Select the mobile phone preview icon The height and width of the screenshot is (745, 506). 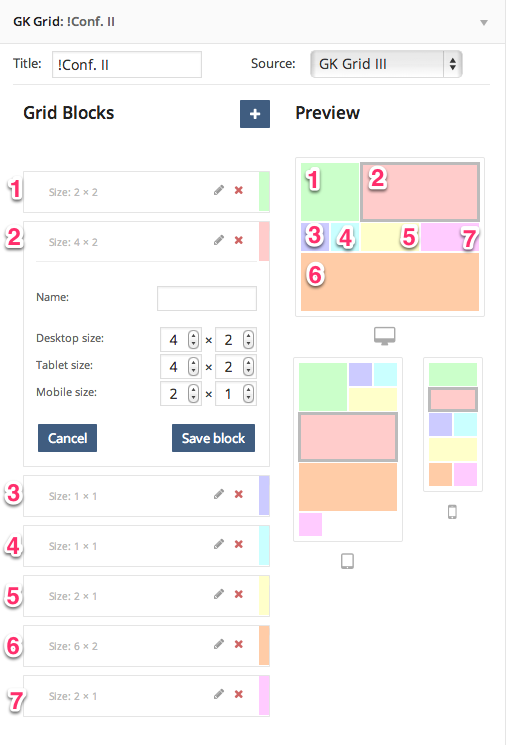(452, 512)
